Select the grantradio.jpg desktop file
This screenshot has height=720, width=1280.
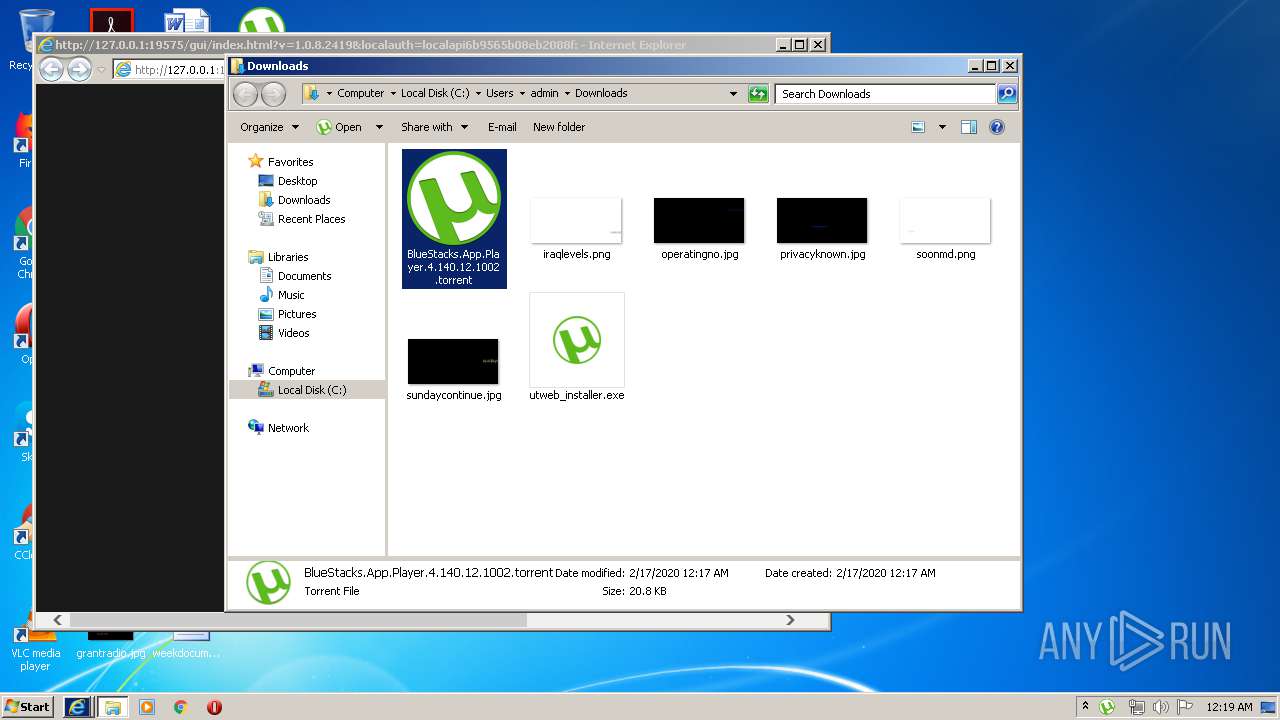point(111,645)
